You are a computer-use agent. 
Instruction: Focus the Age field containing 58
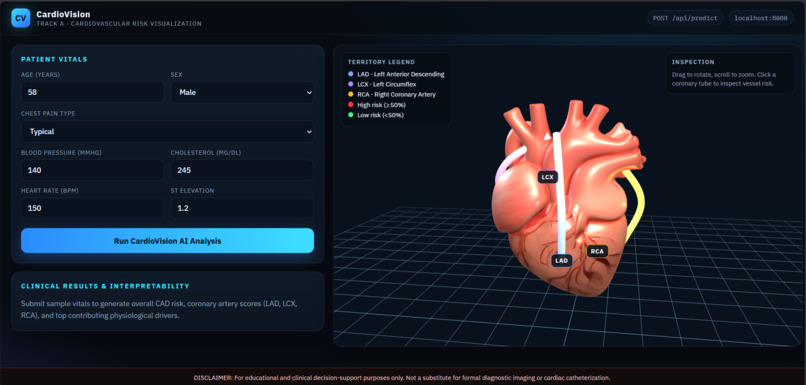pyautogui.click(x=93, y=93)
